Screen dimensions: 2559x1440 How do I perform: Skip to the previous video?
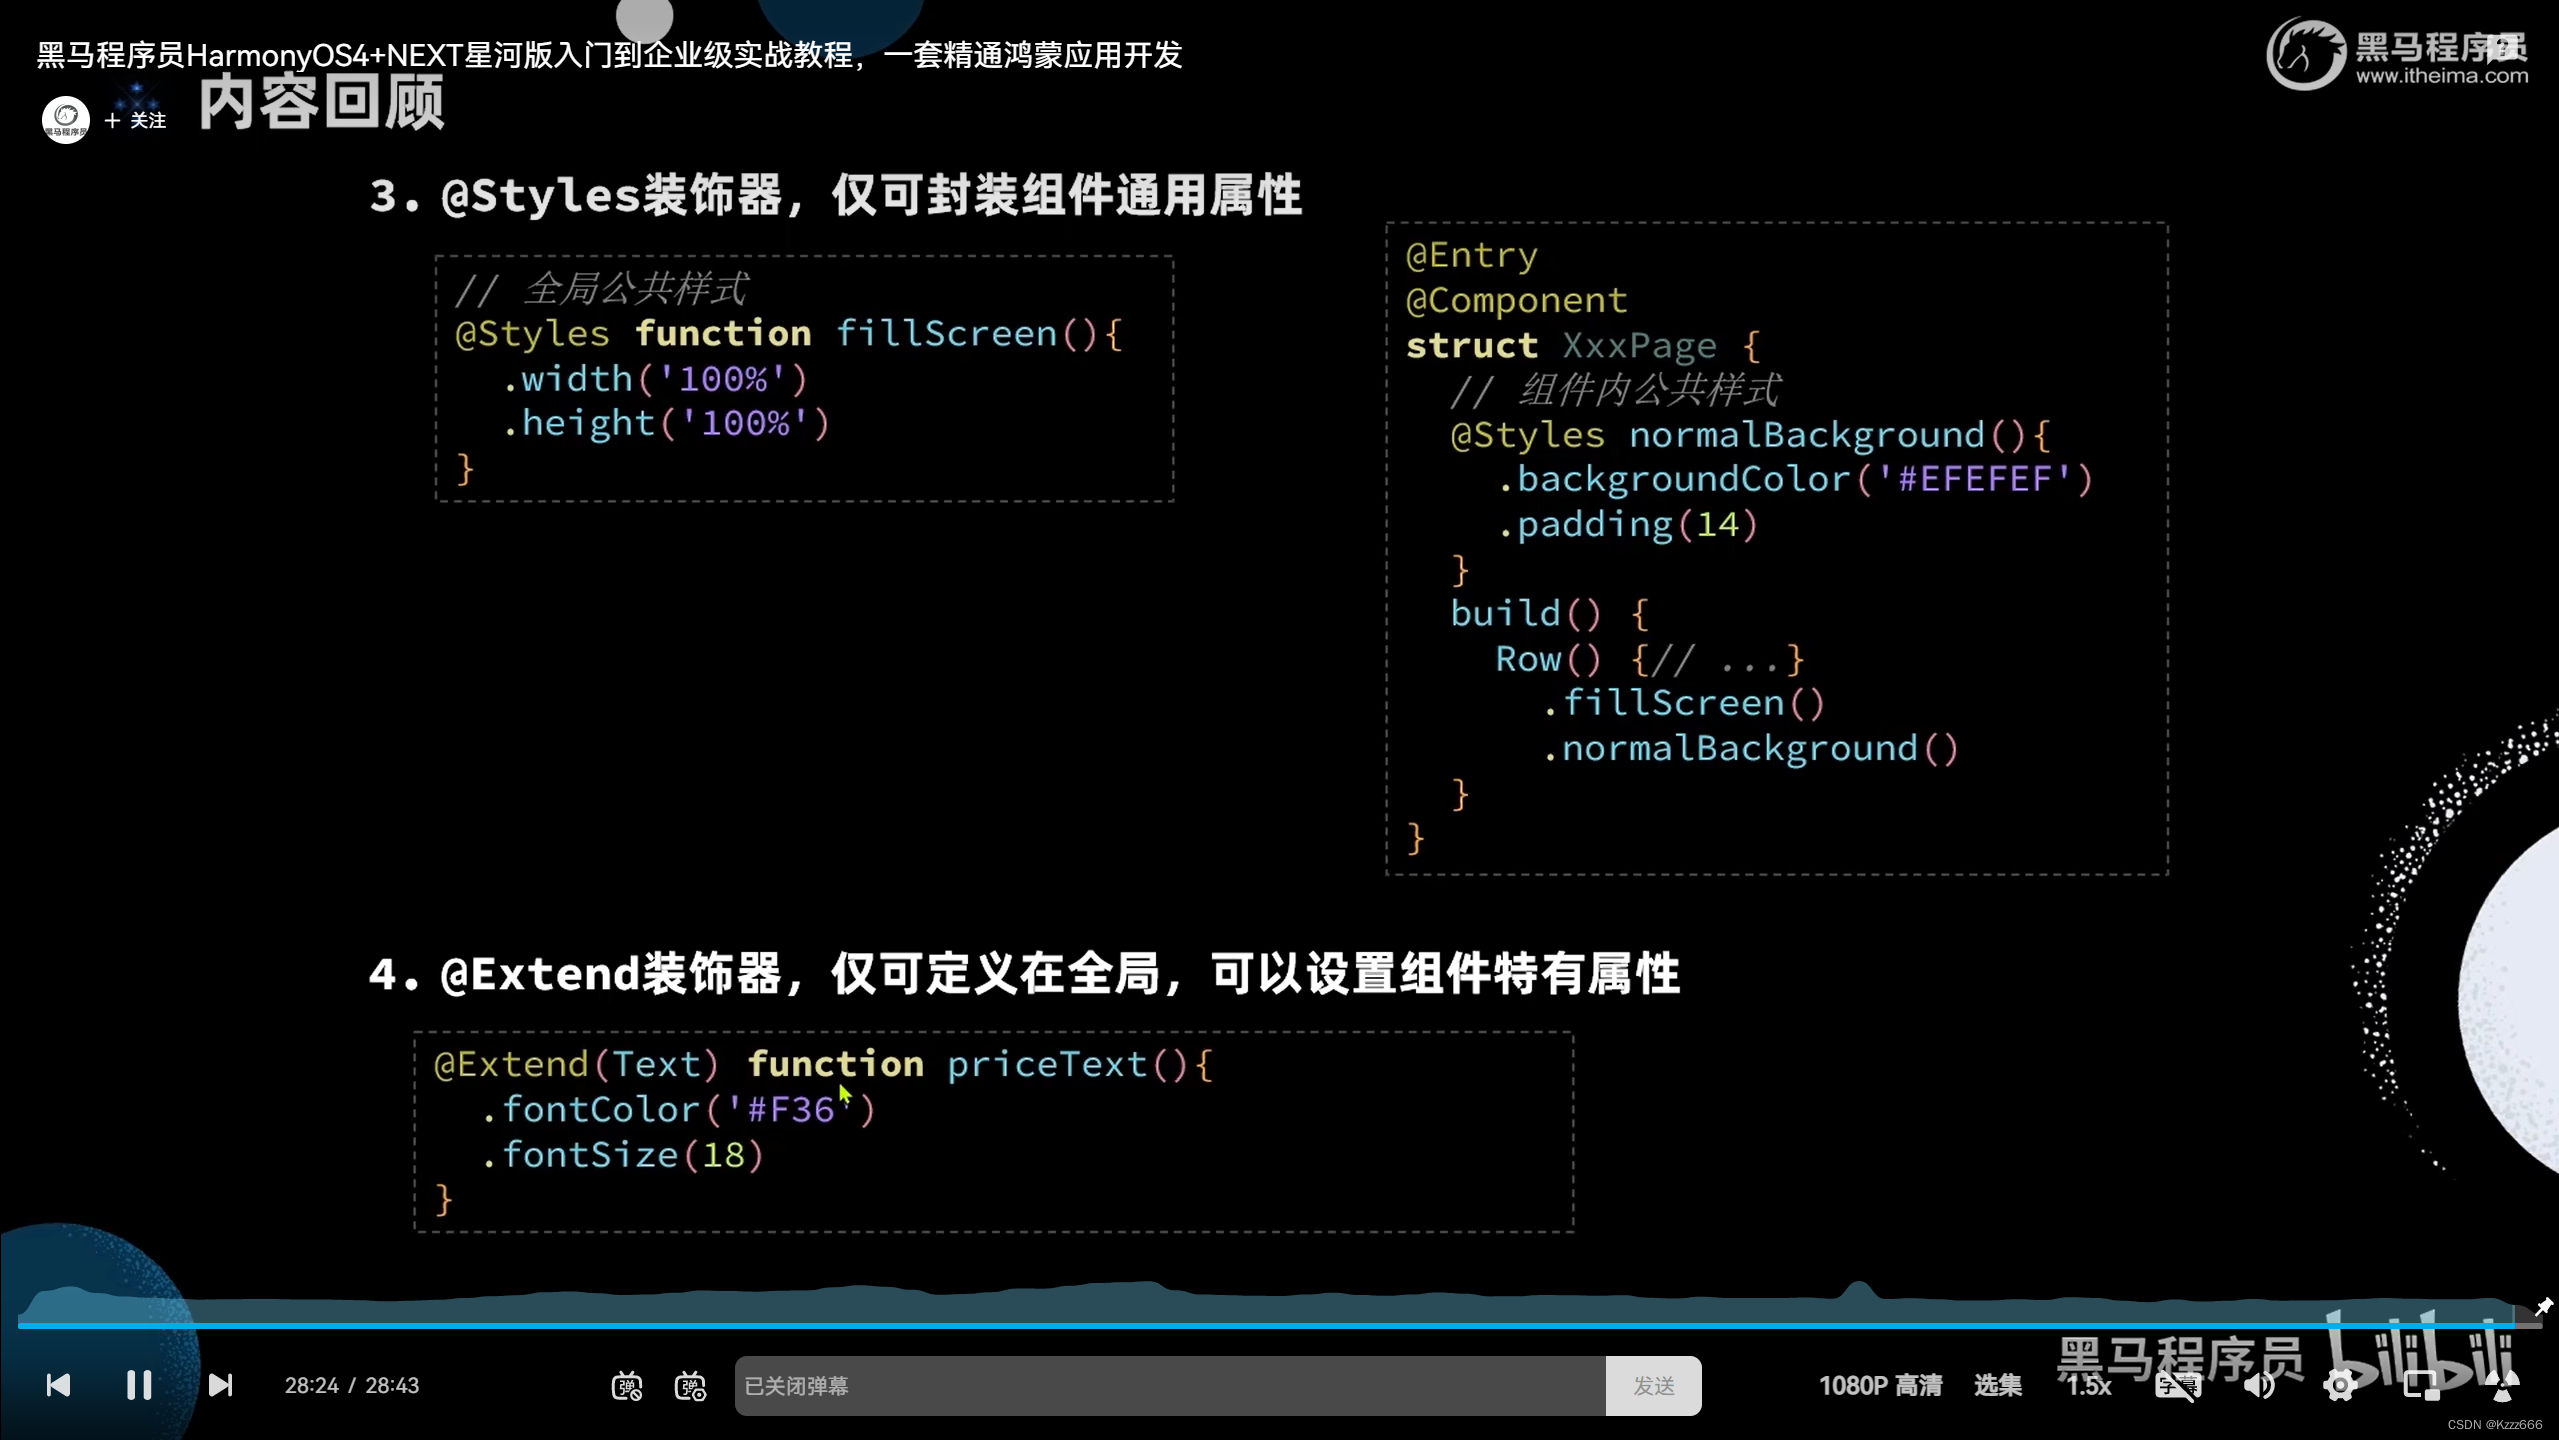pyautogui.click(x=58, y=1385)
